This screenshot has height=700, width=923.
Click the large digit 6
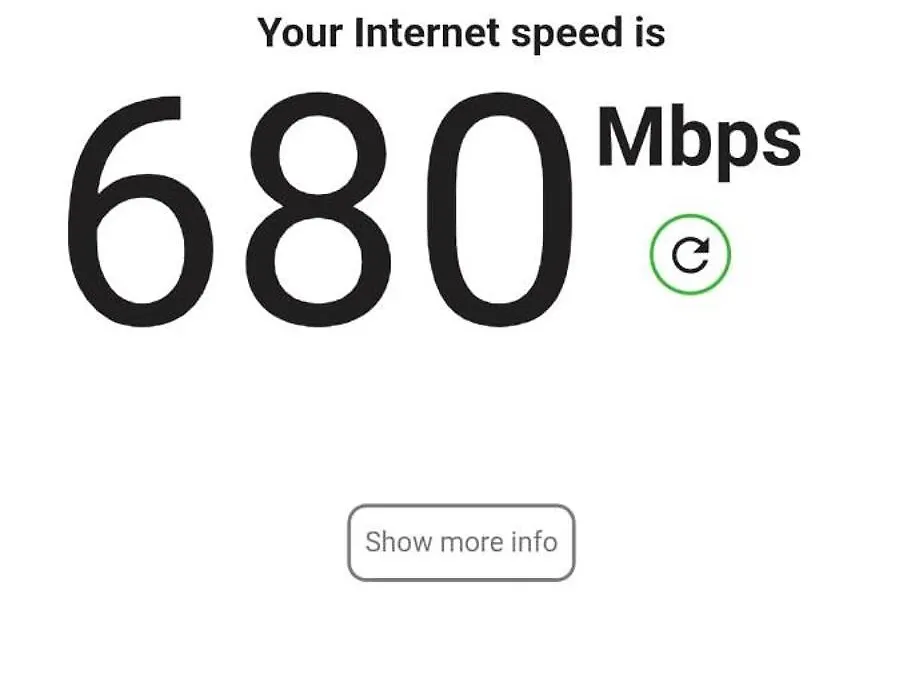[x=140, y=211]
